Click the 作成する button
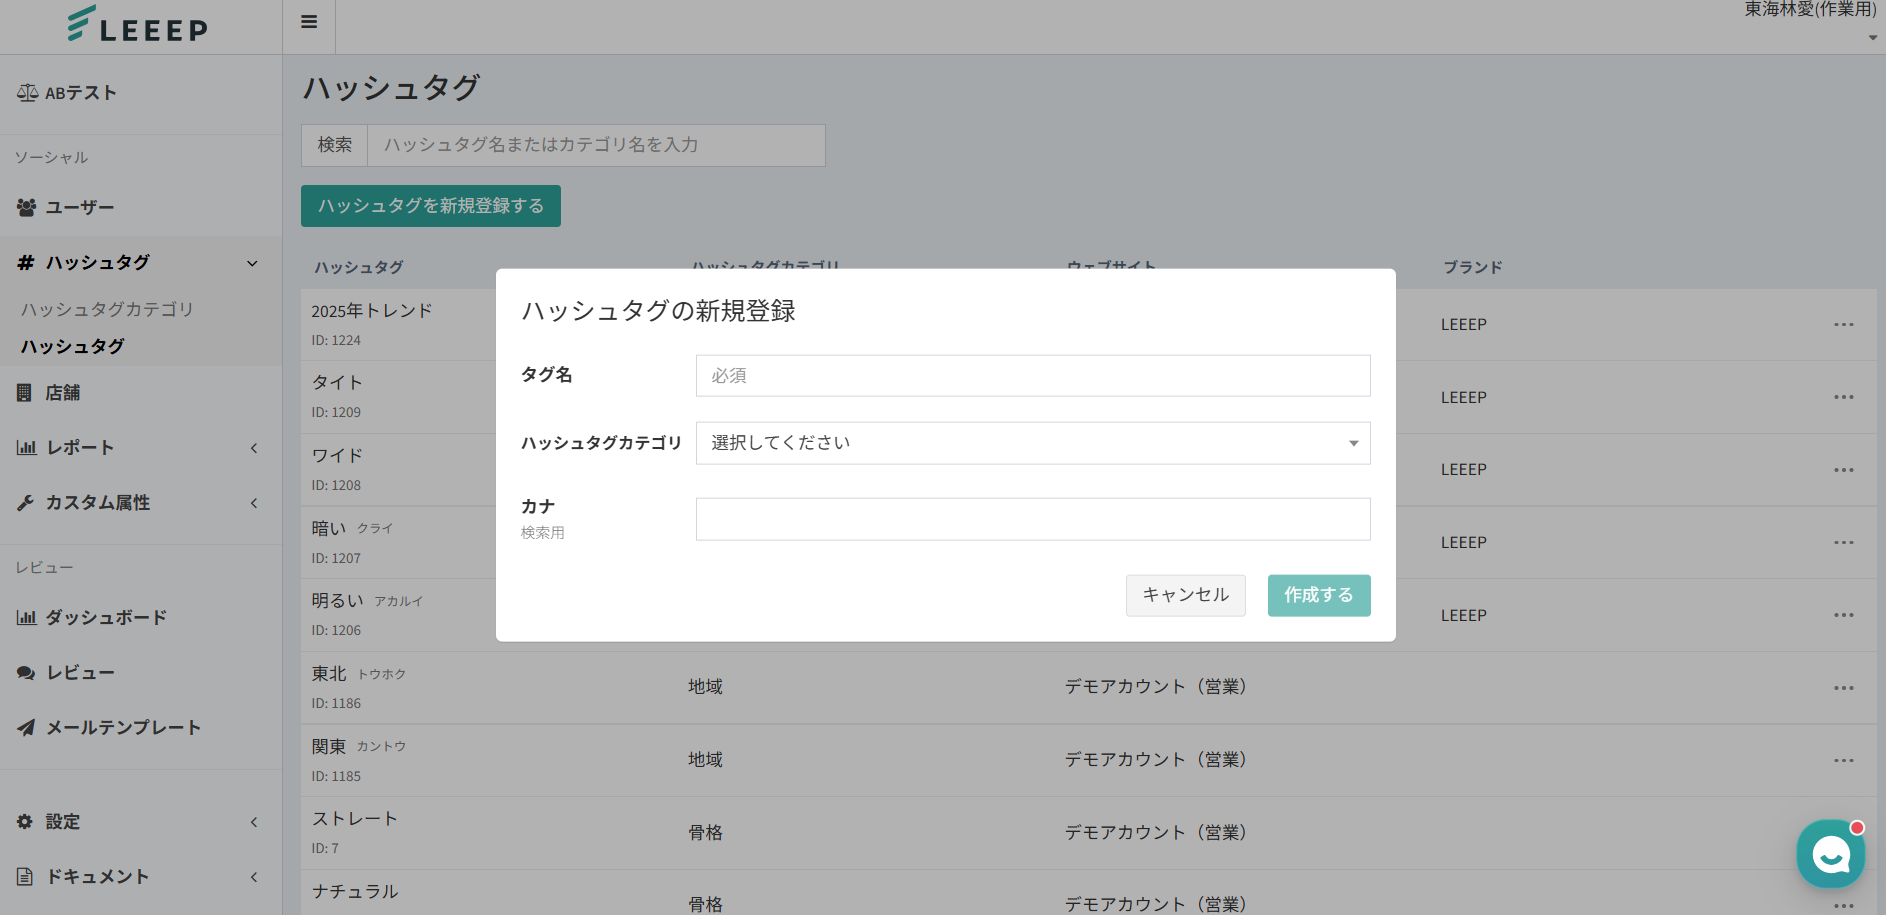Viewport: 1886px width, 915px height. [1318, 595]
